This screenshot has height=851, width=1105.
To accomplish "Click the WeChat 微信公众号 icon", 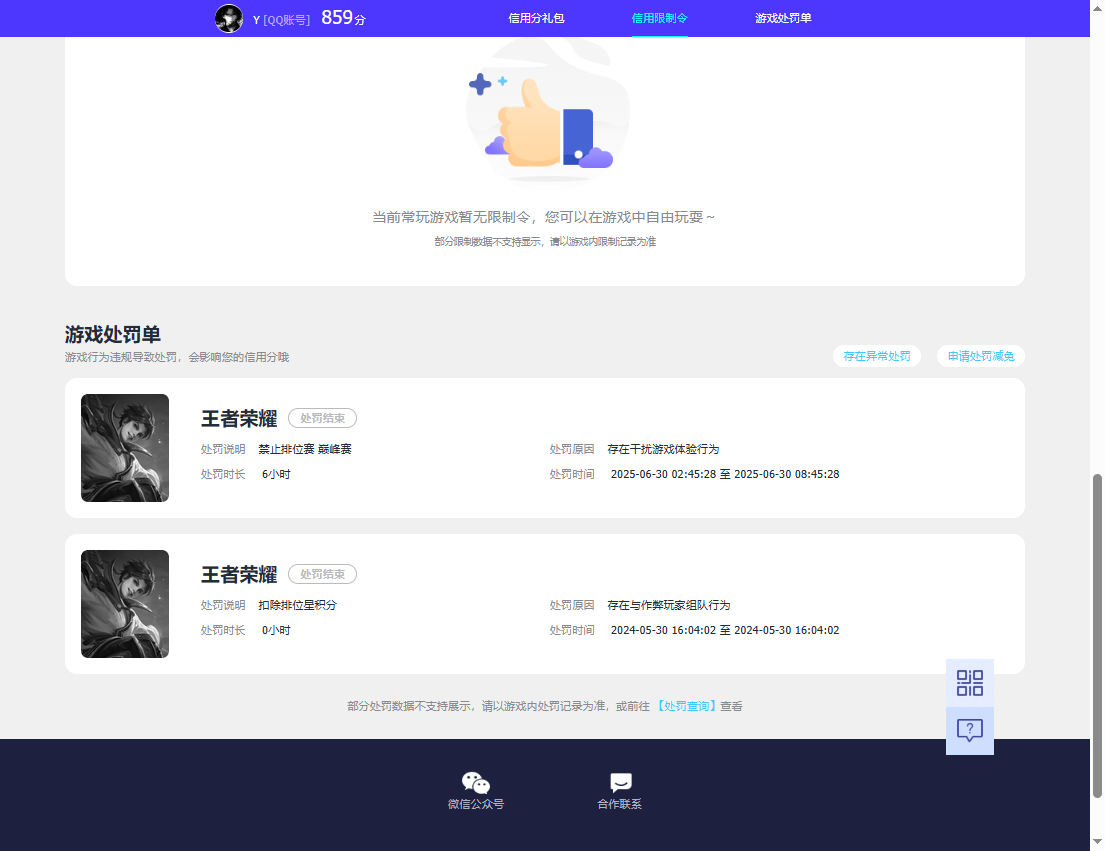I will [x=476, y=782].
